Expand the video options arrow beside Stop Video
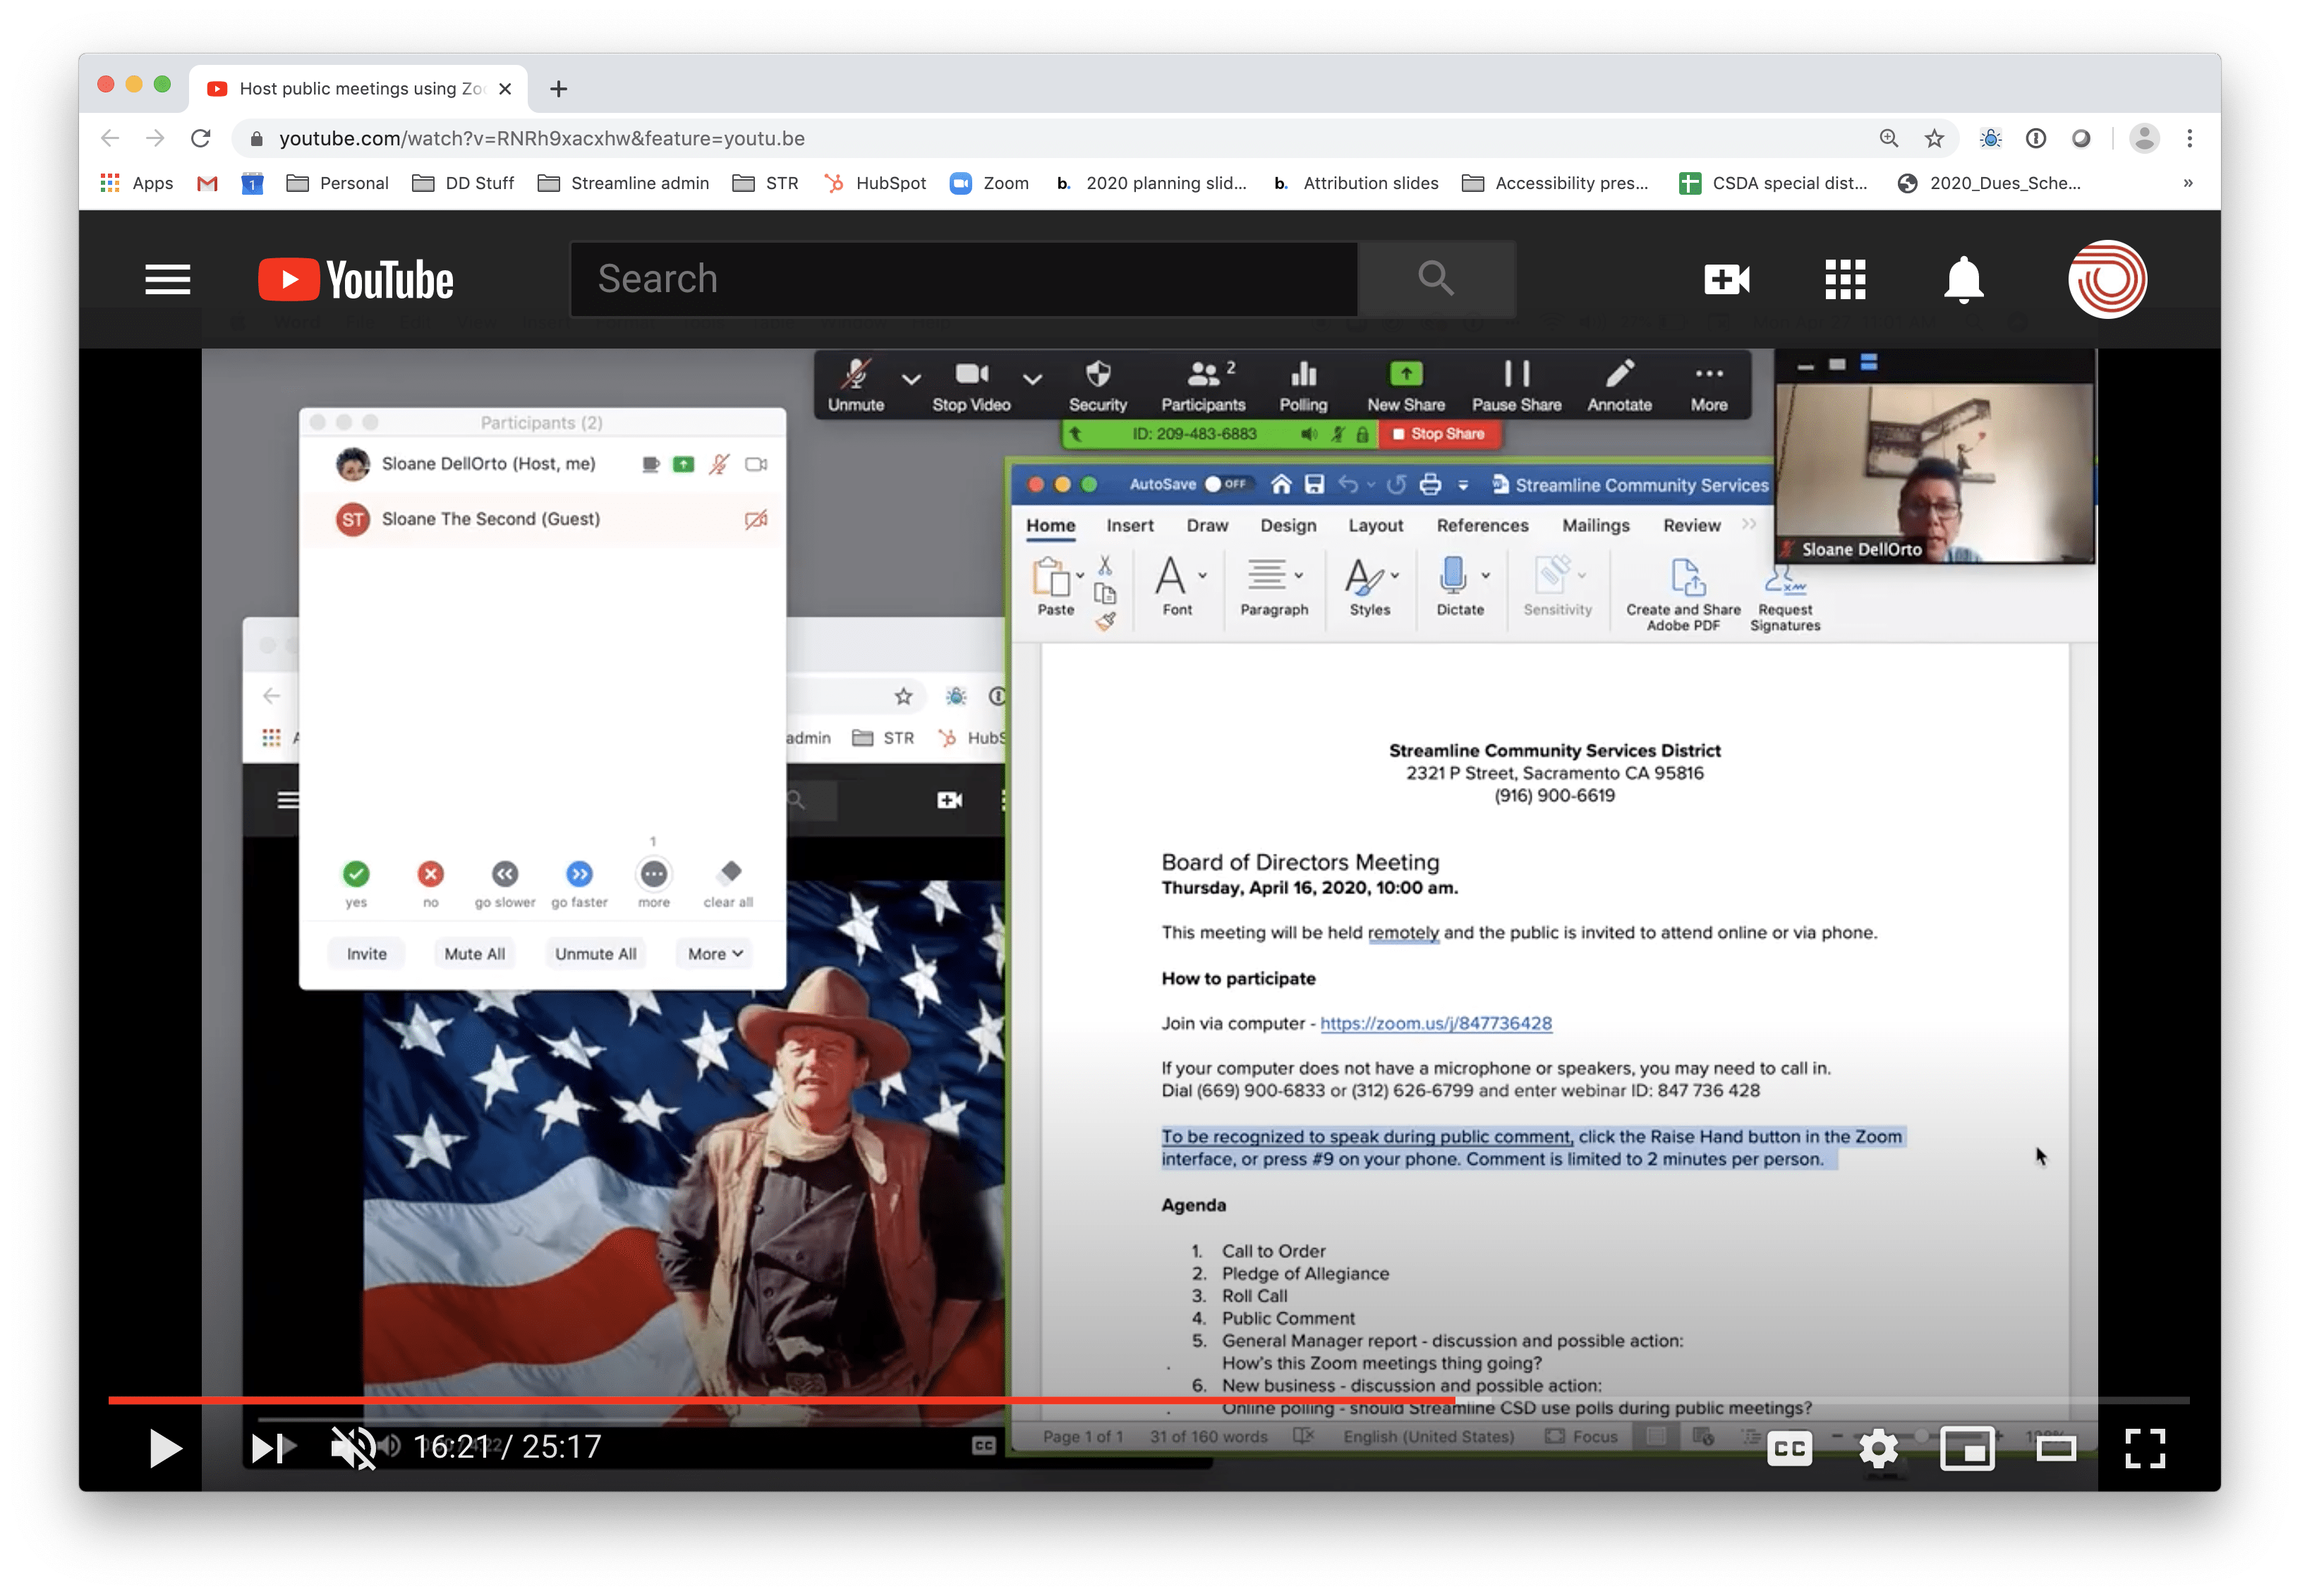Screen dimensions: 2300x1596 (1032, 379)
